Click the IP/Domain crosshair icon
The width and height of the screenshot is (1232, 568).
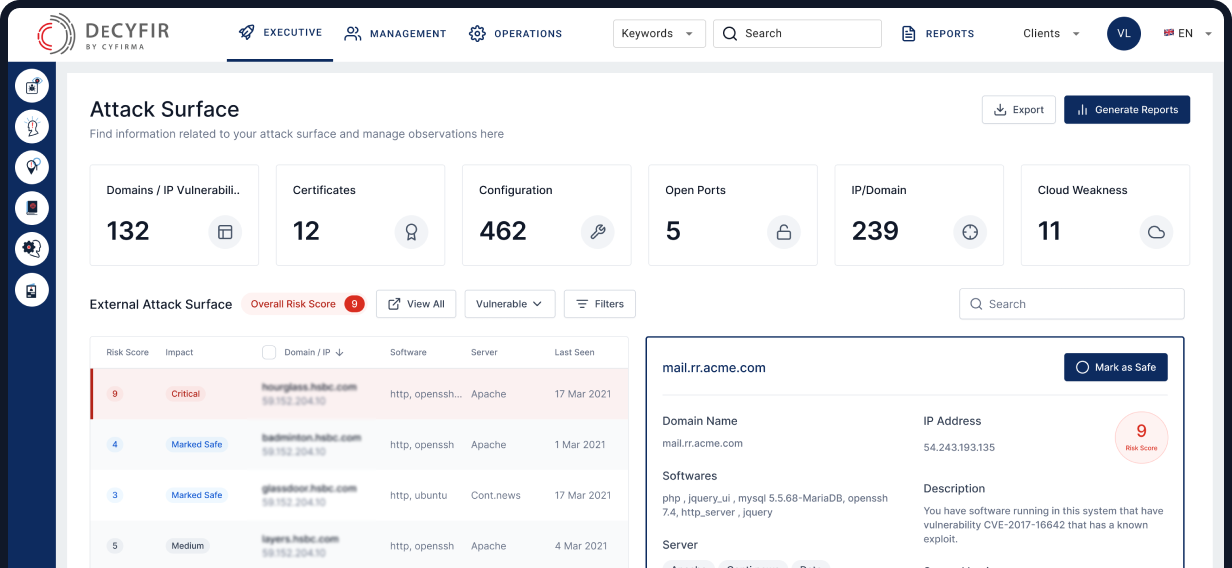pyautogui.click(x=970, y=232)
